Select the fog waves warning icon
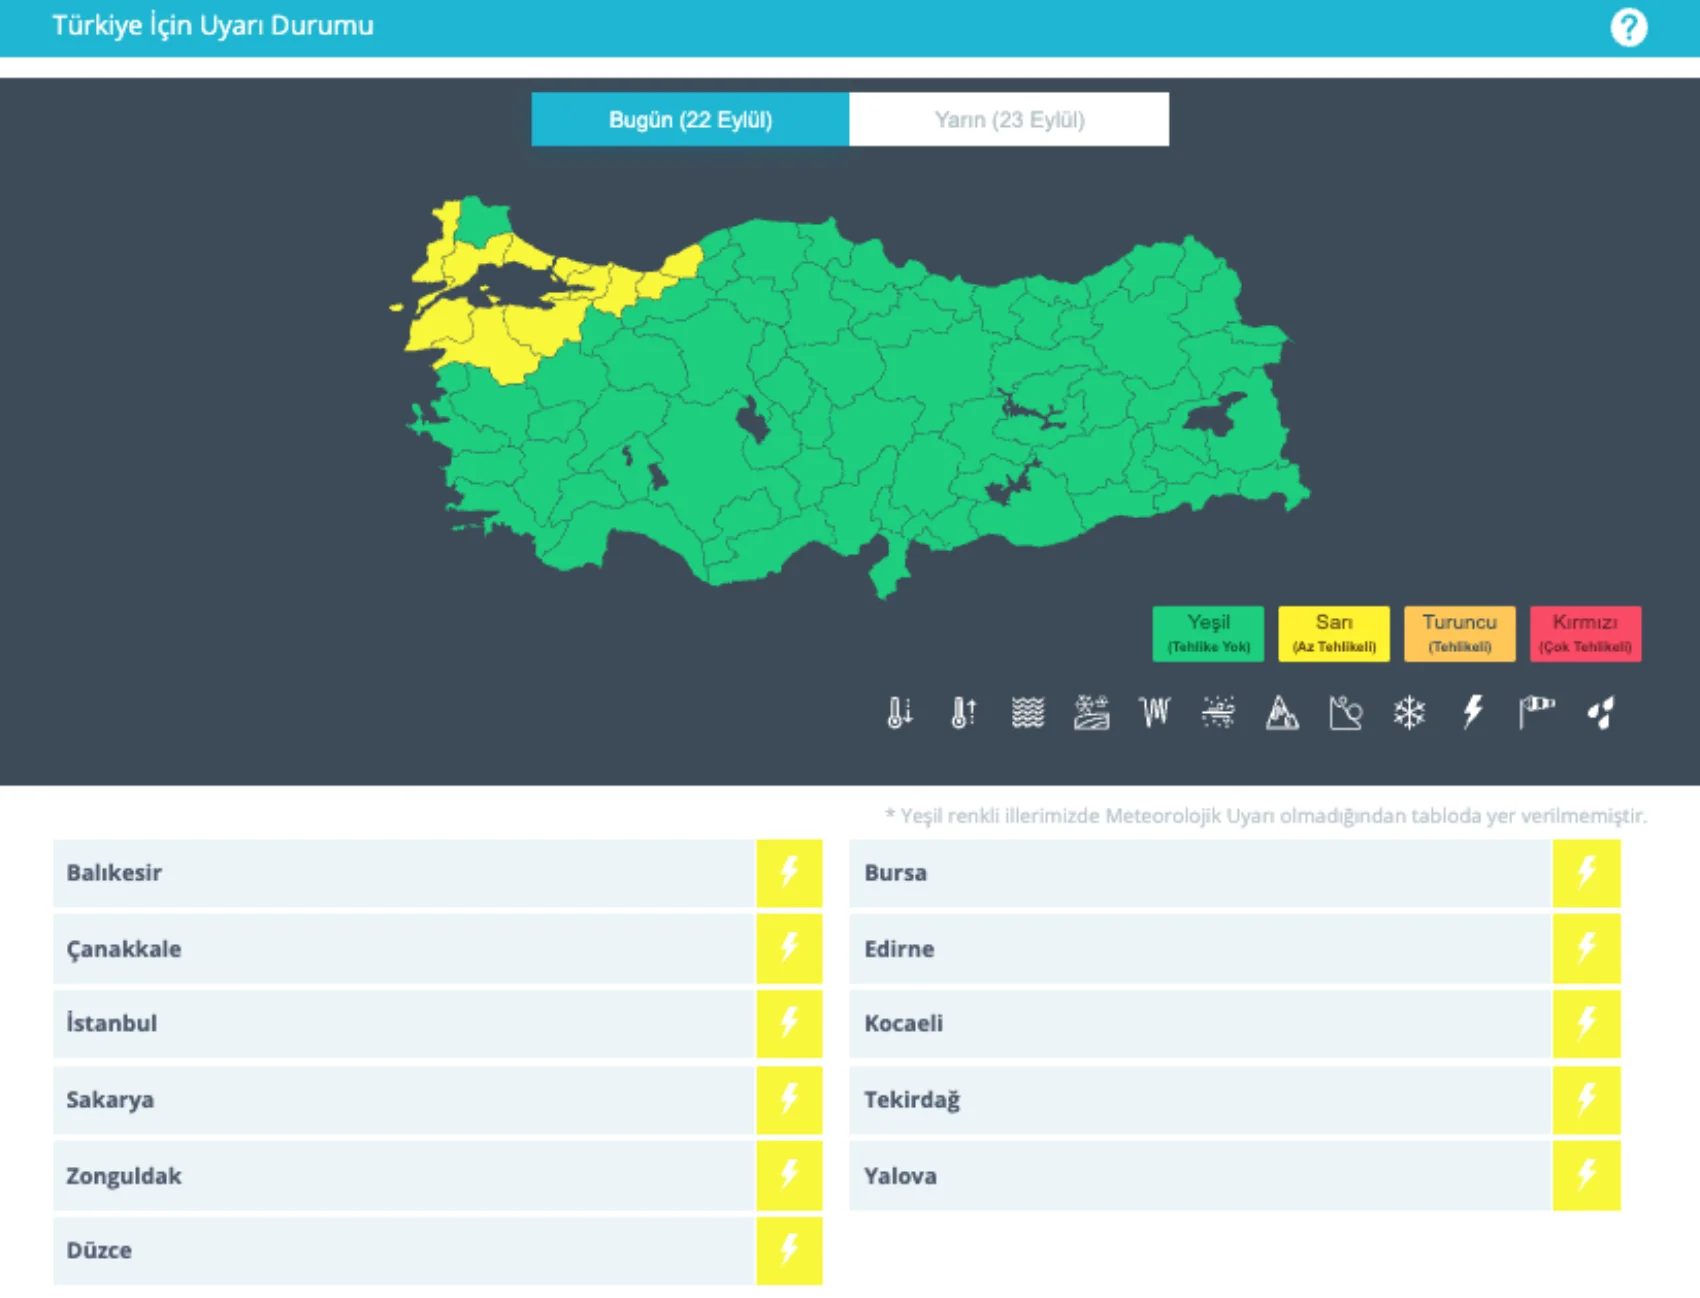 pos(1027,712)
